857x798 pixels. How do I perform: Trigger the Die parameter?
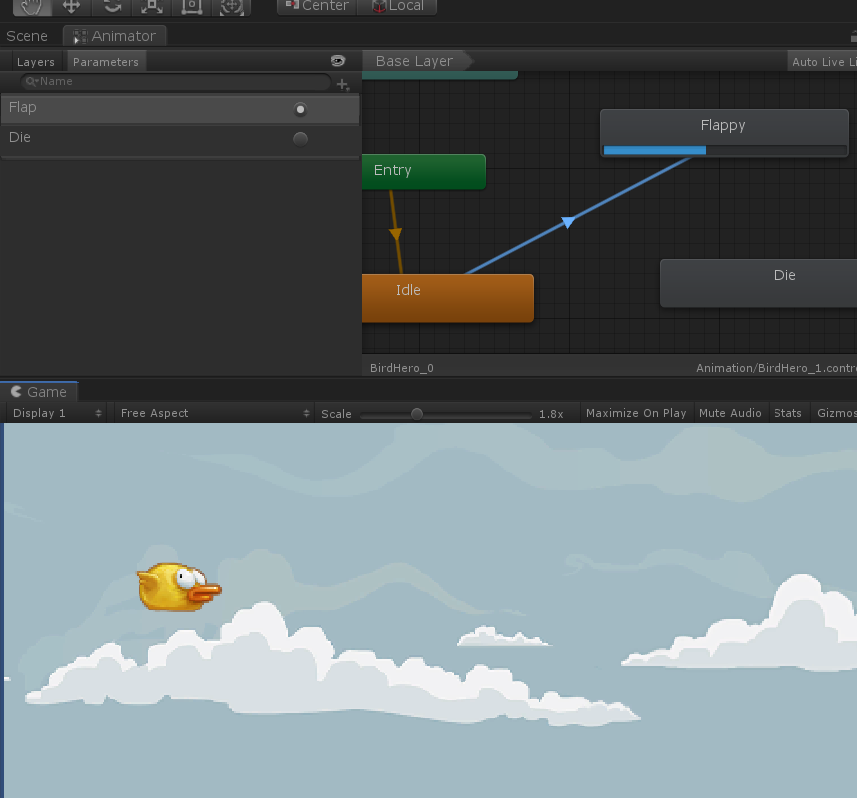[300, 138]
